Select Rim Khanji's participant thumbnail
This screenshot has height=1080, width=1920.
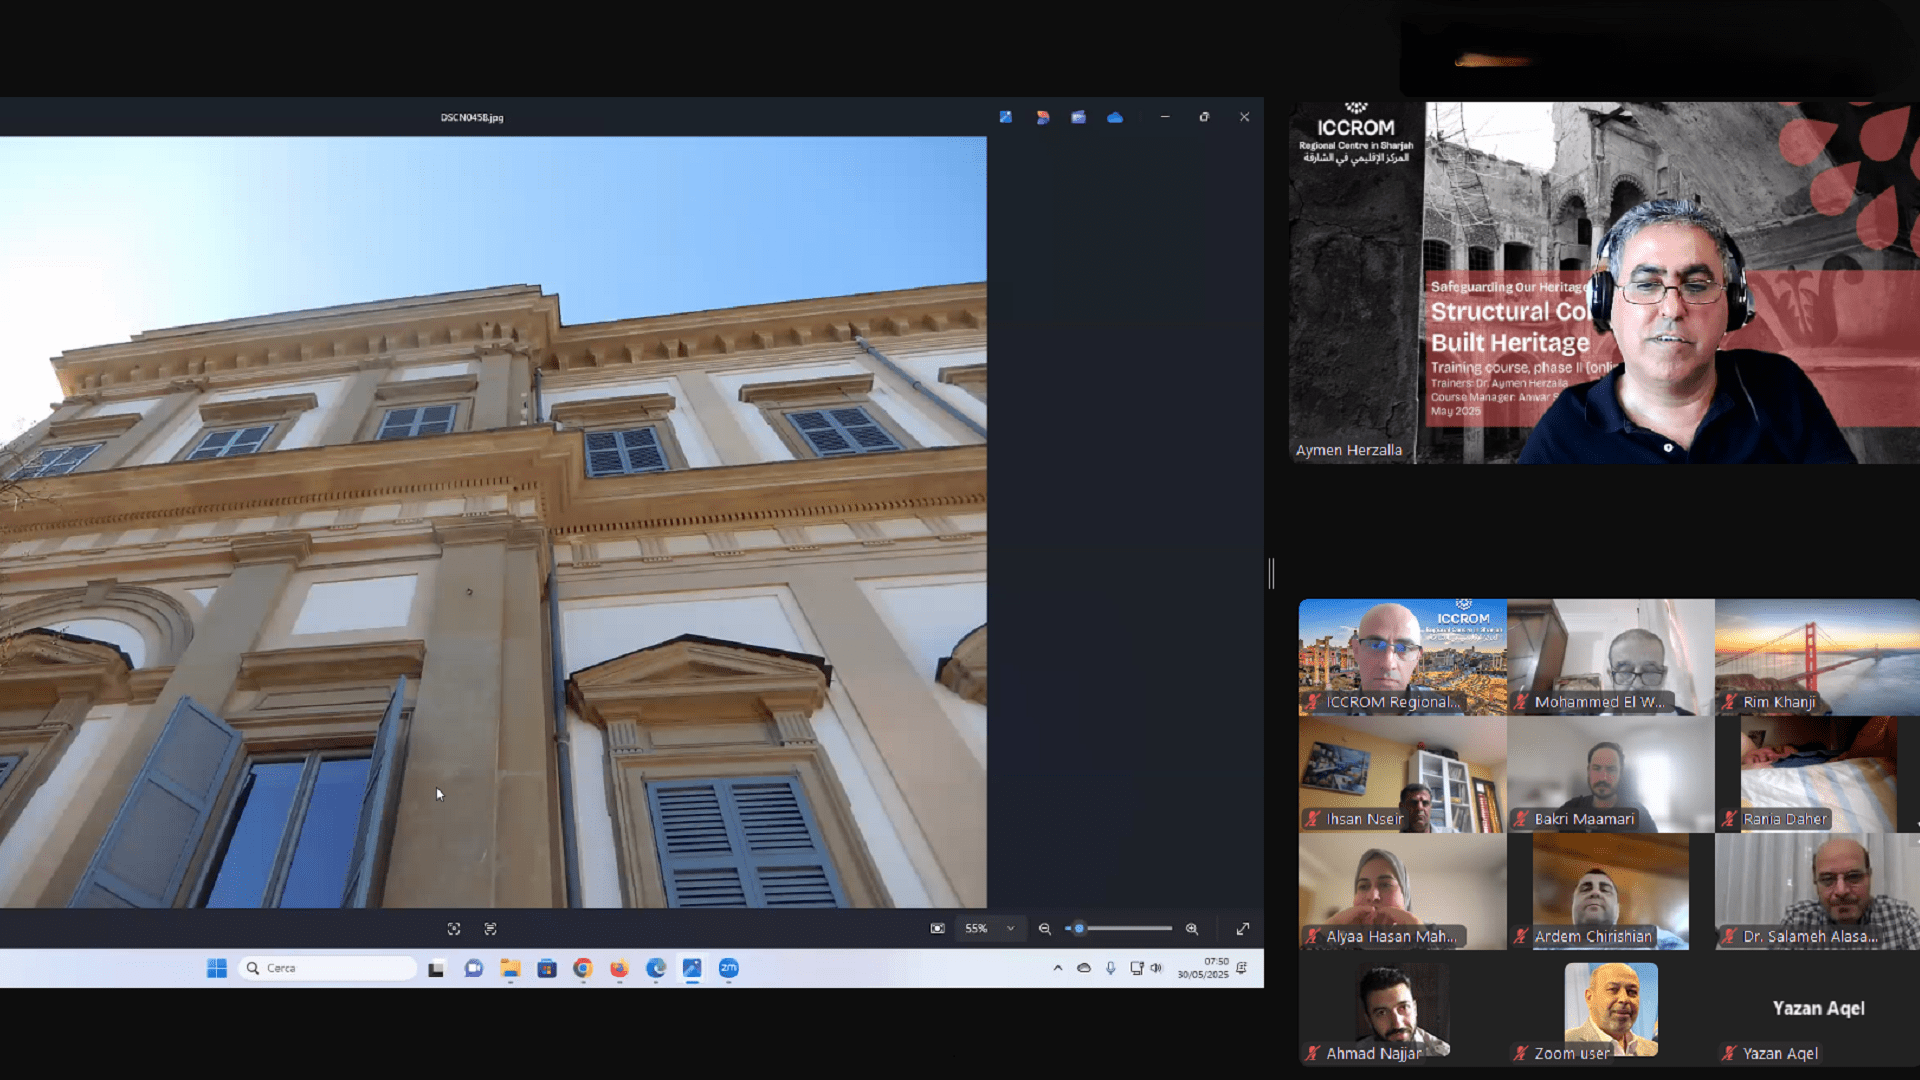pyautogui.click(x=1816, y=657)
